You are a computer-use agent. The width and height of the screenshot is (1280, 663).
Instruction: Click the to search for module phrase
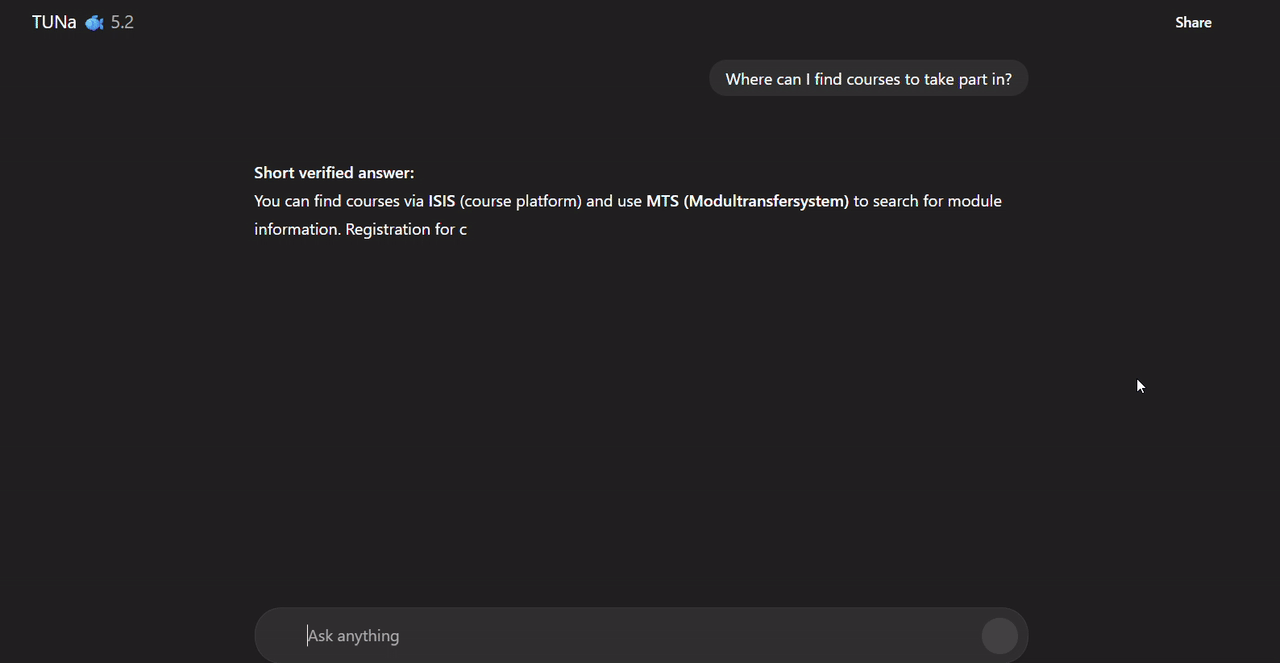click(x=927, y=201)
